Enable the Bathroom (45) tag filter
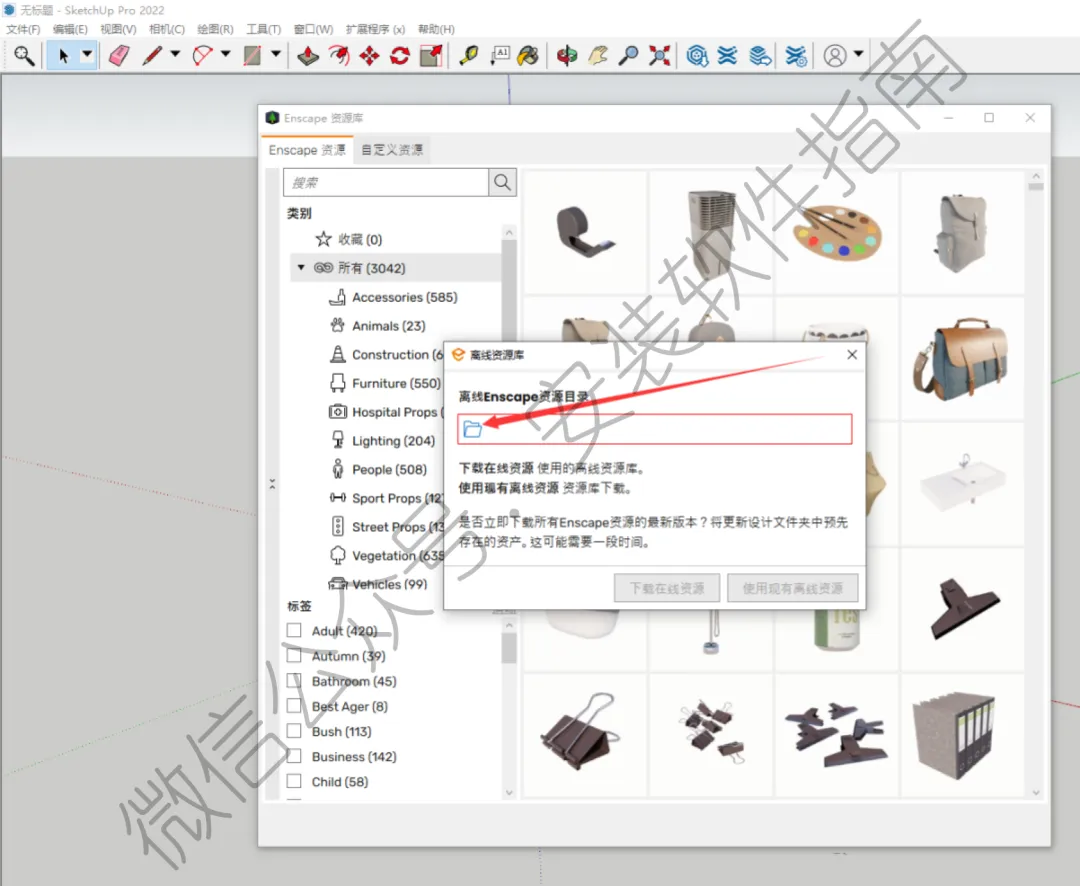The width and height of the screenshot is (1080, 886). [294, 681]
